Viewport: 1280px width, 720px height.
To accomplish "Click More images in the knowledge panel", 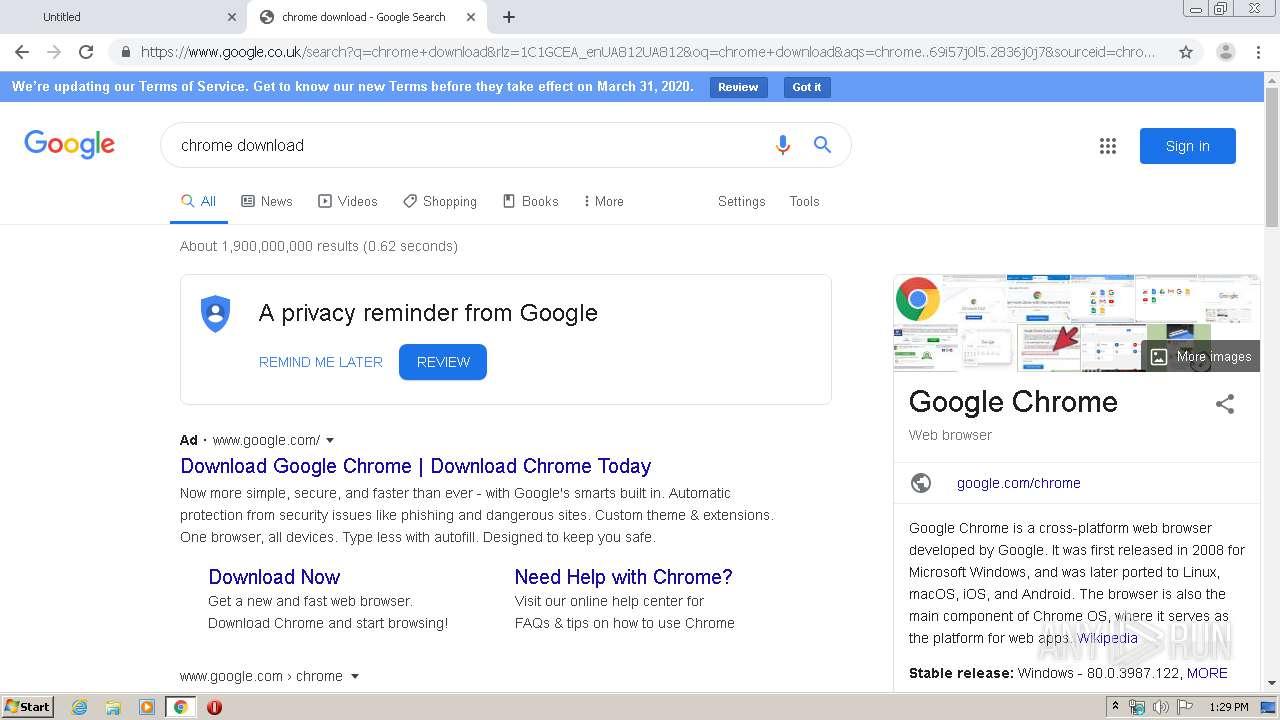I will point(1201,356).
